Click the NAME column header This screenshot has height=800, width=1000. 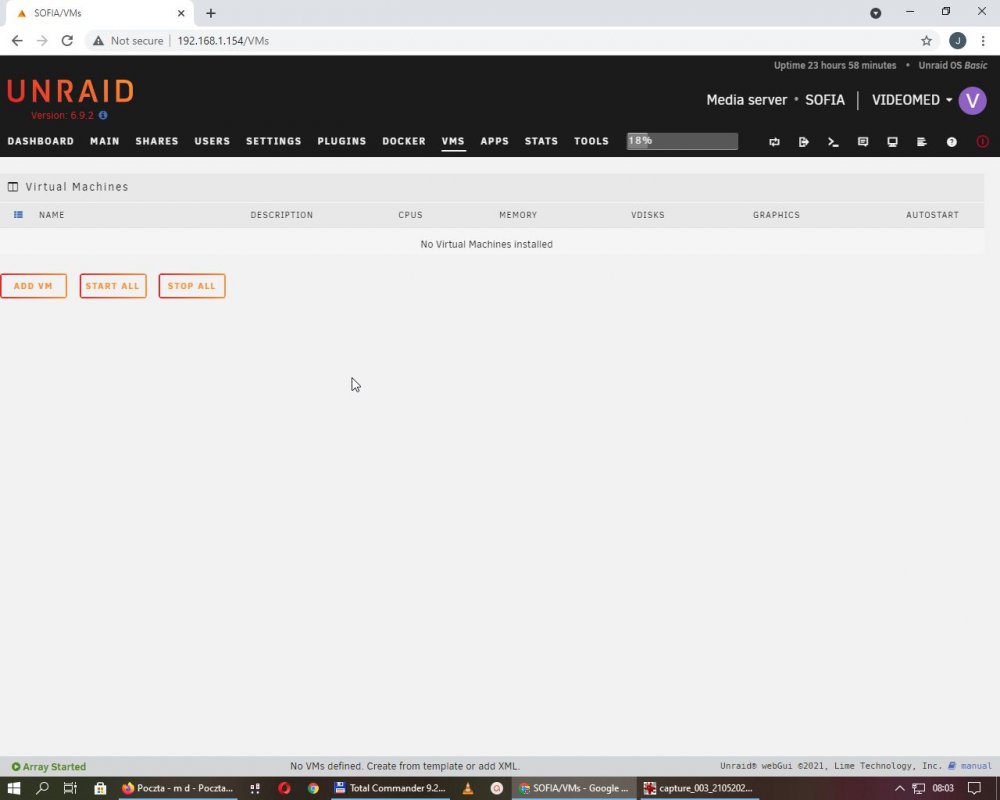pyautogui.click(x=52, y=215)
